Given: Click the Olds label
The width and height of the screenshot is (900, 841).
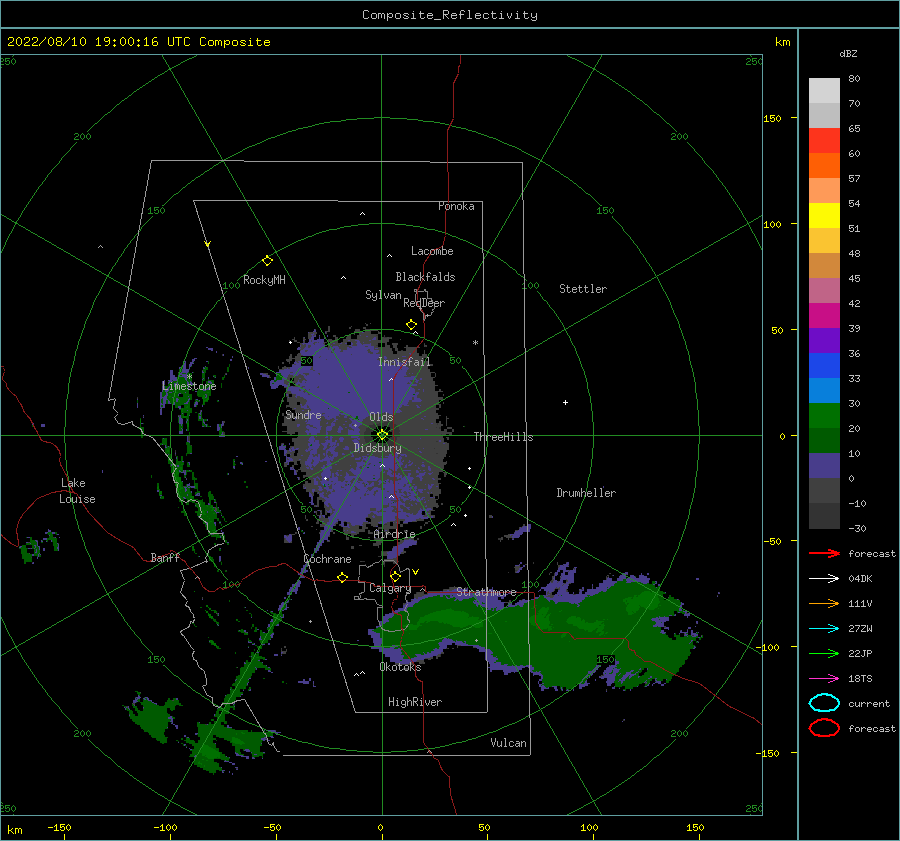Looking at the screenshot, I should (381, 417).
